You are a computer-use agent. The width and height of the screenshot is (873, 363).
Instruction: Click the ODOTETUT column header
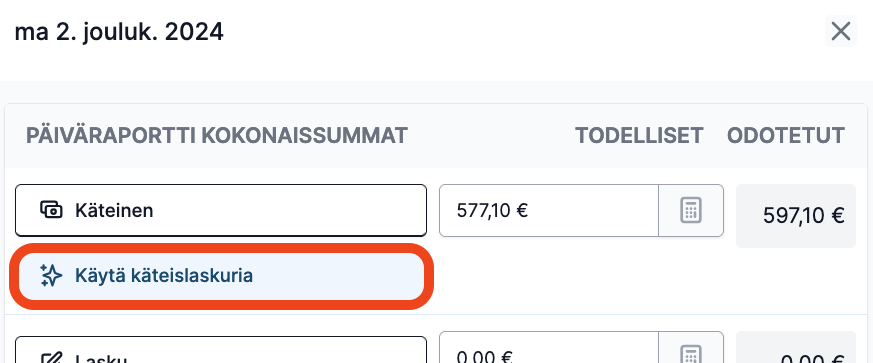[x=786, y=136]
